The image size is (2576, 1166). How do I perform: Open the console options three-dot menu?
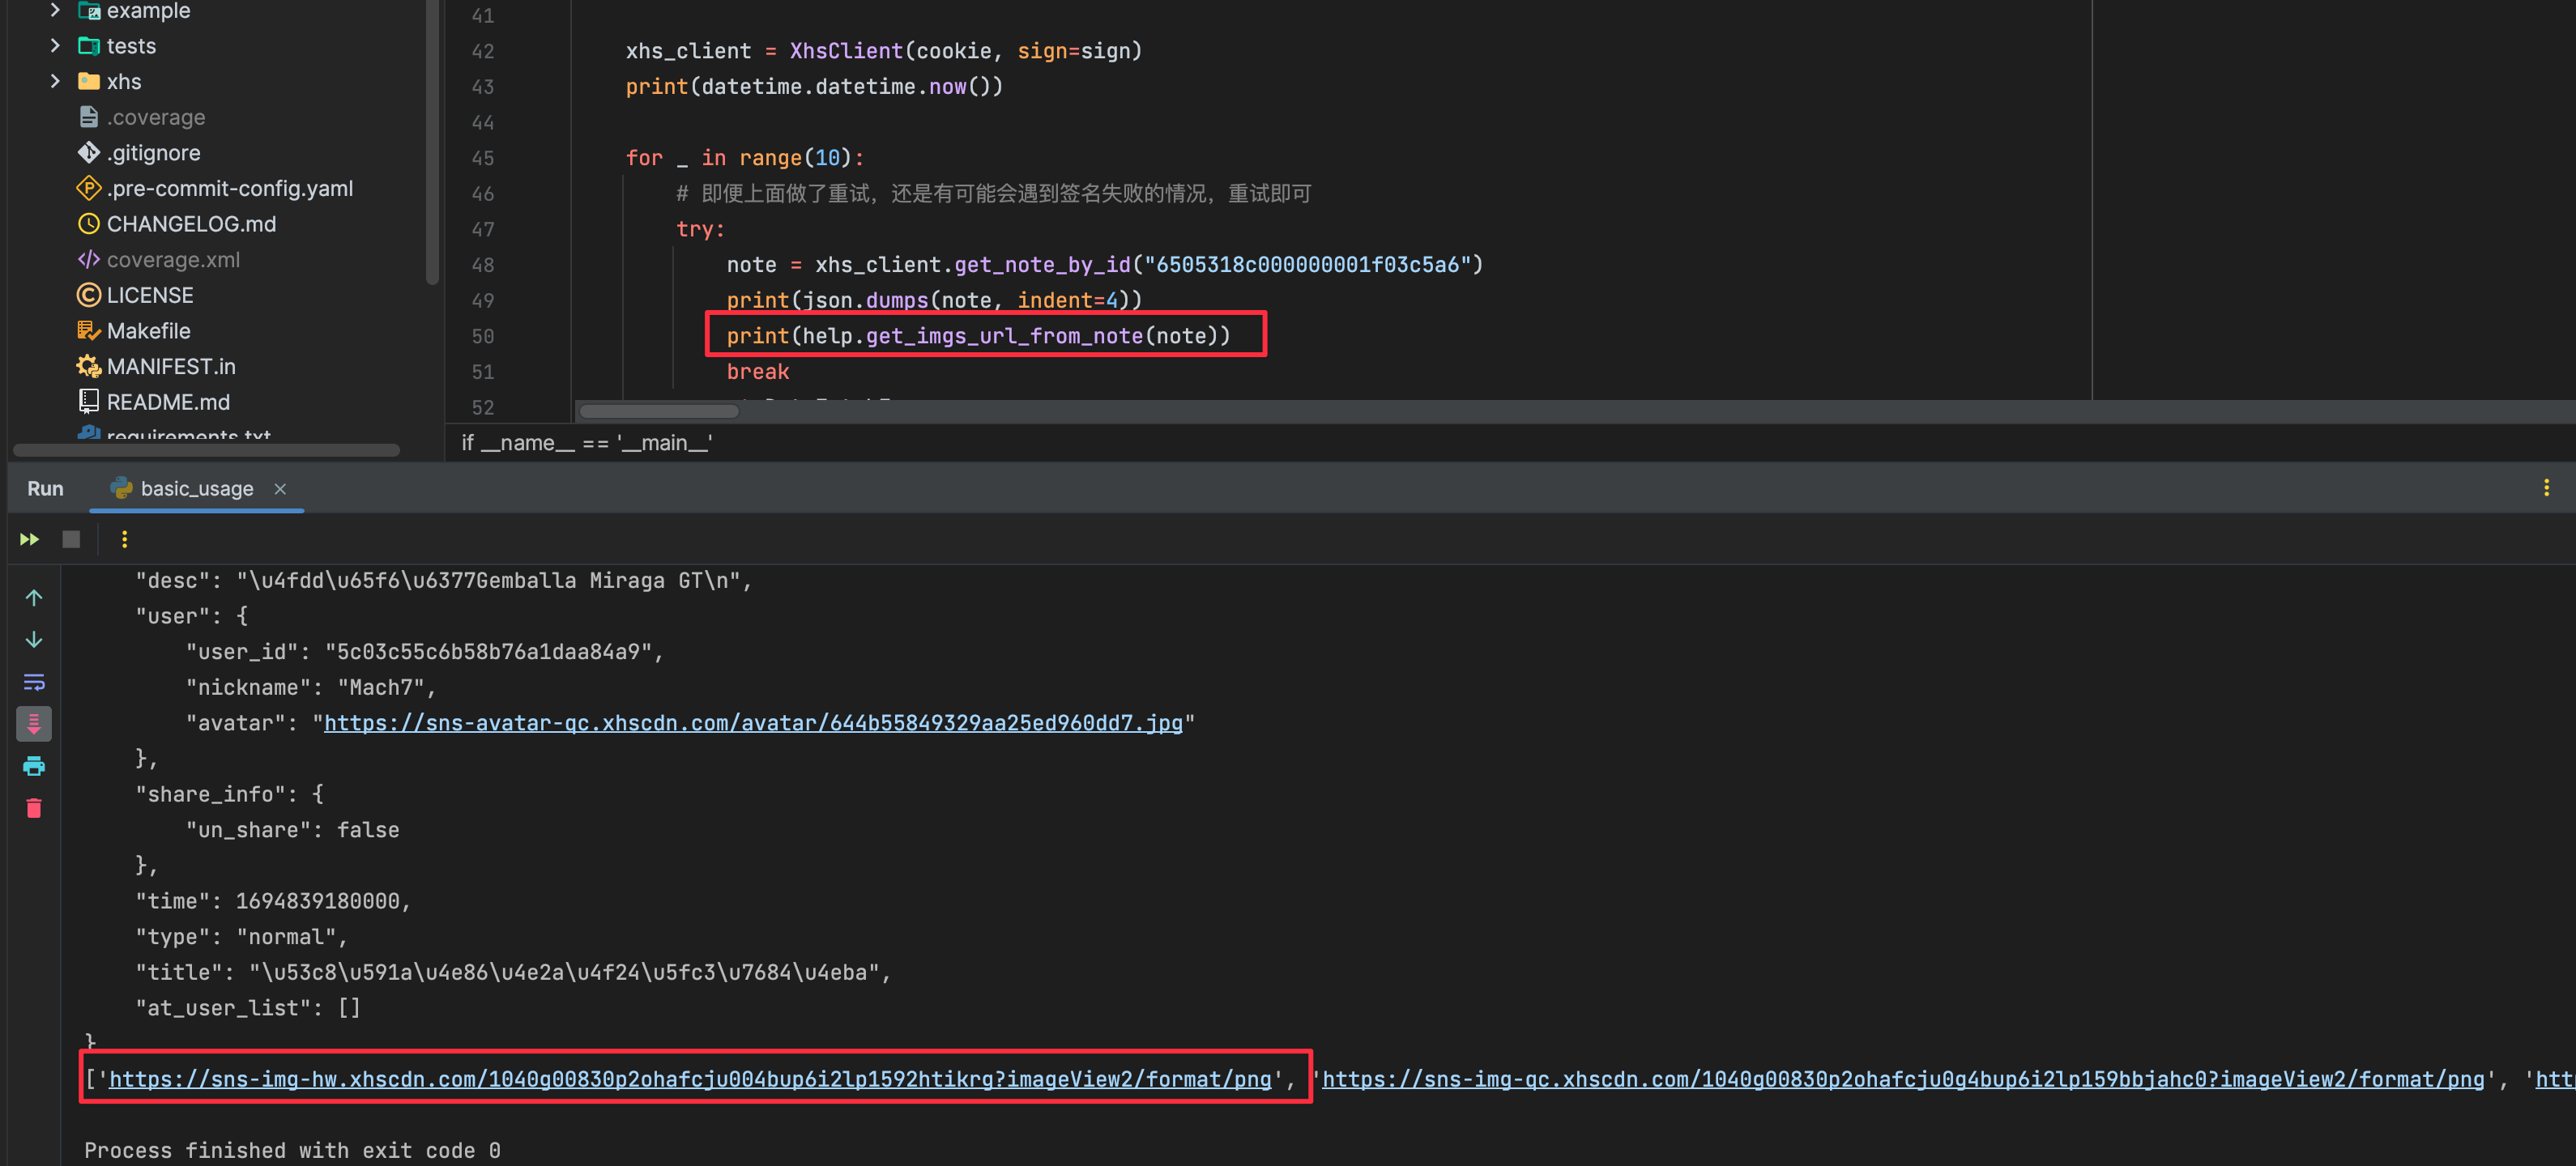[x=124, y=539]
